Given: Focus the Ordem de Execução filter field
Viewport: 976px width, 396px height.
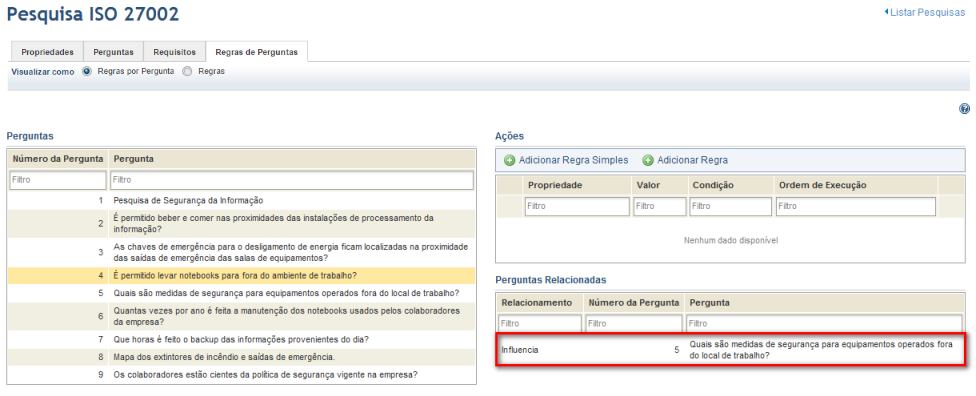Looking at the screenshot, I should [855, 206].
